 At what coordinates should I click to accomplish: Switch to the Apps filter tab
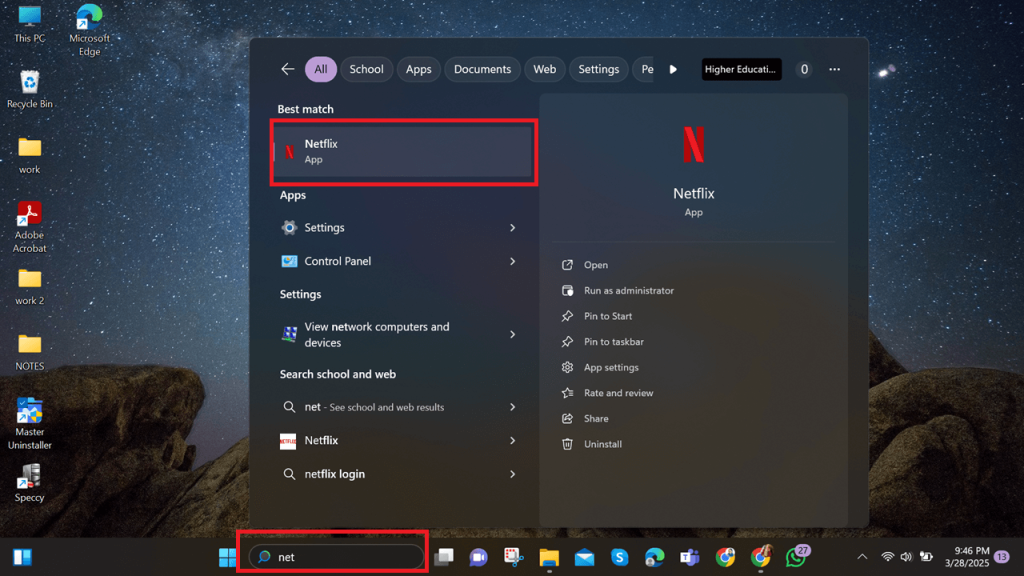click(x=418, y=69)
